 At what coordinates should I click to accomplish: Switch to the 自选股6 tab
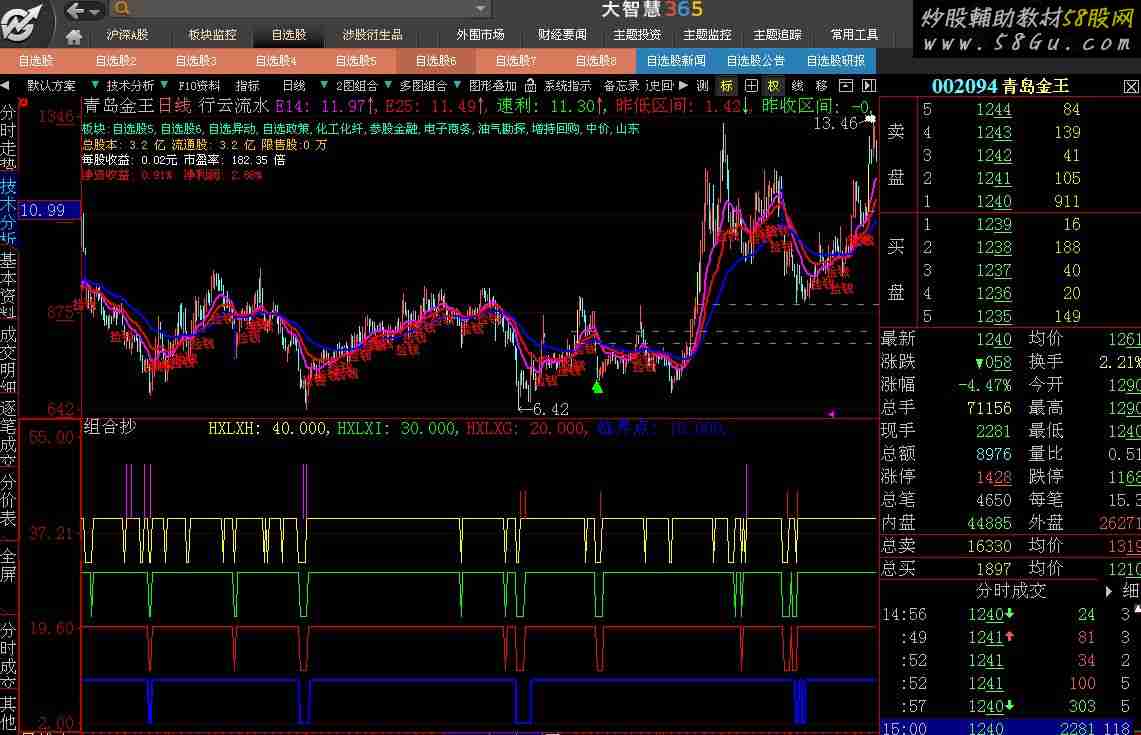[436, 61]
